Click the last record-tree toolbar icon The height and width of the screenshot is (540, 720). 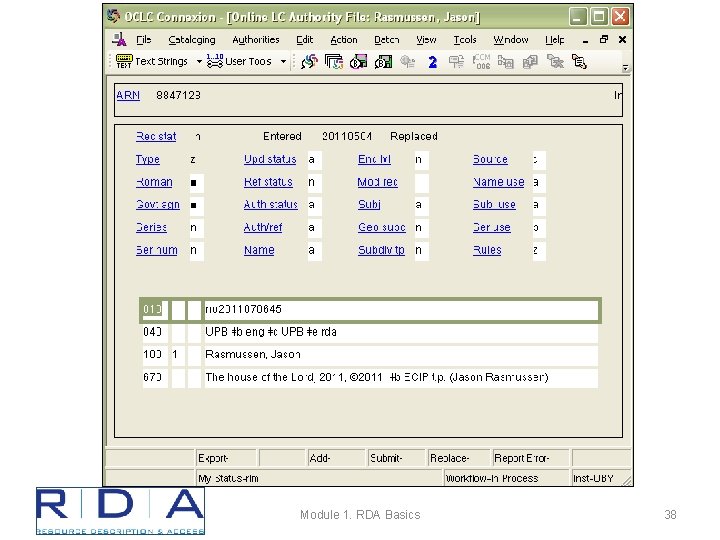tap(579, 62)
